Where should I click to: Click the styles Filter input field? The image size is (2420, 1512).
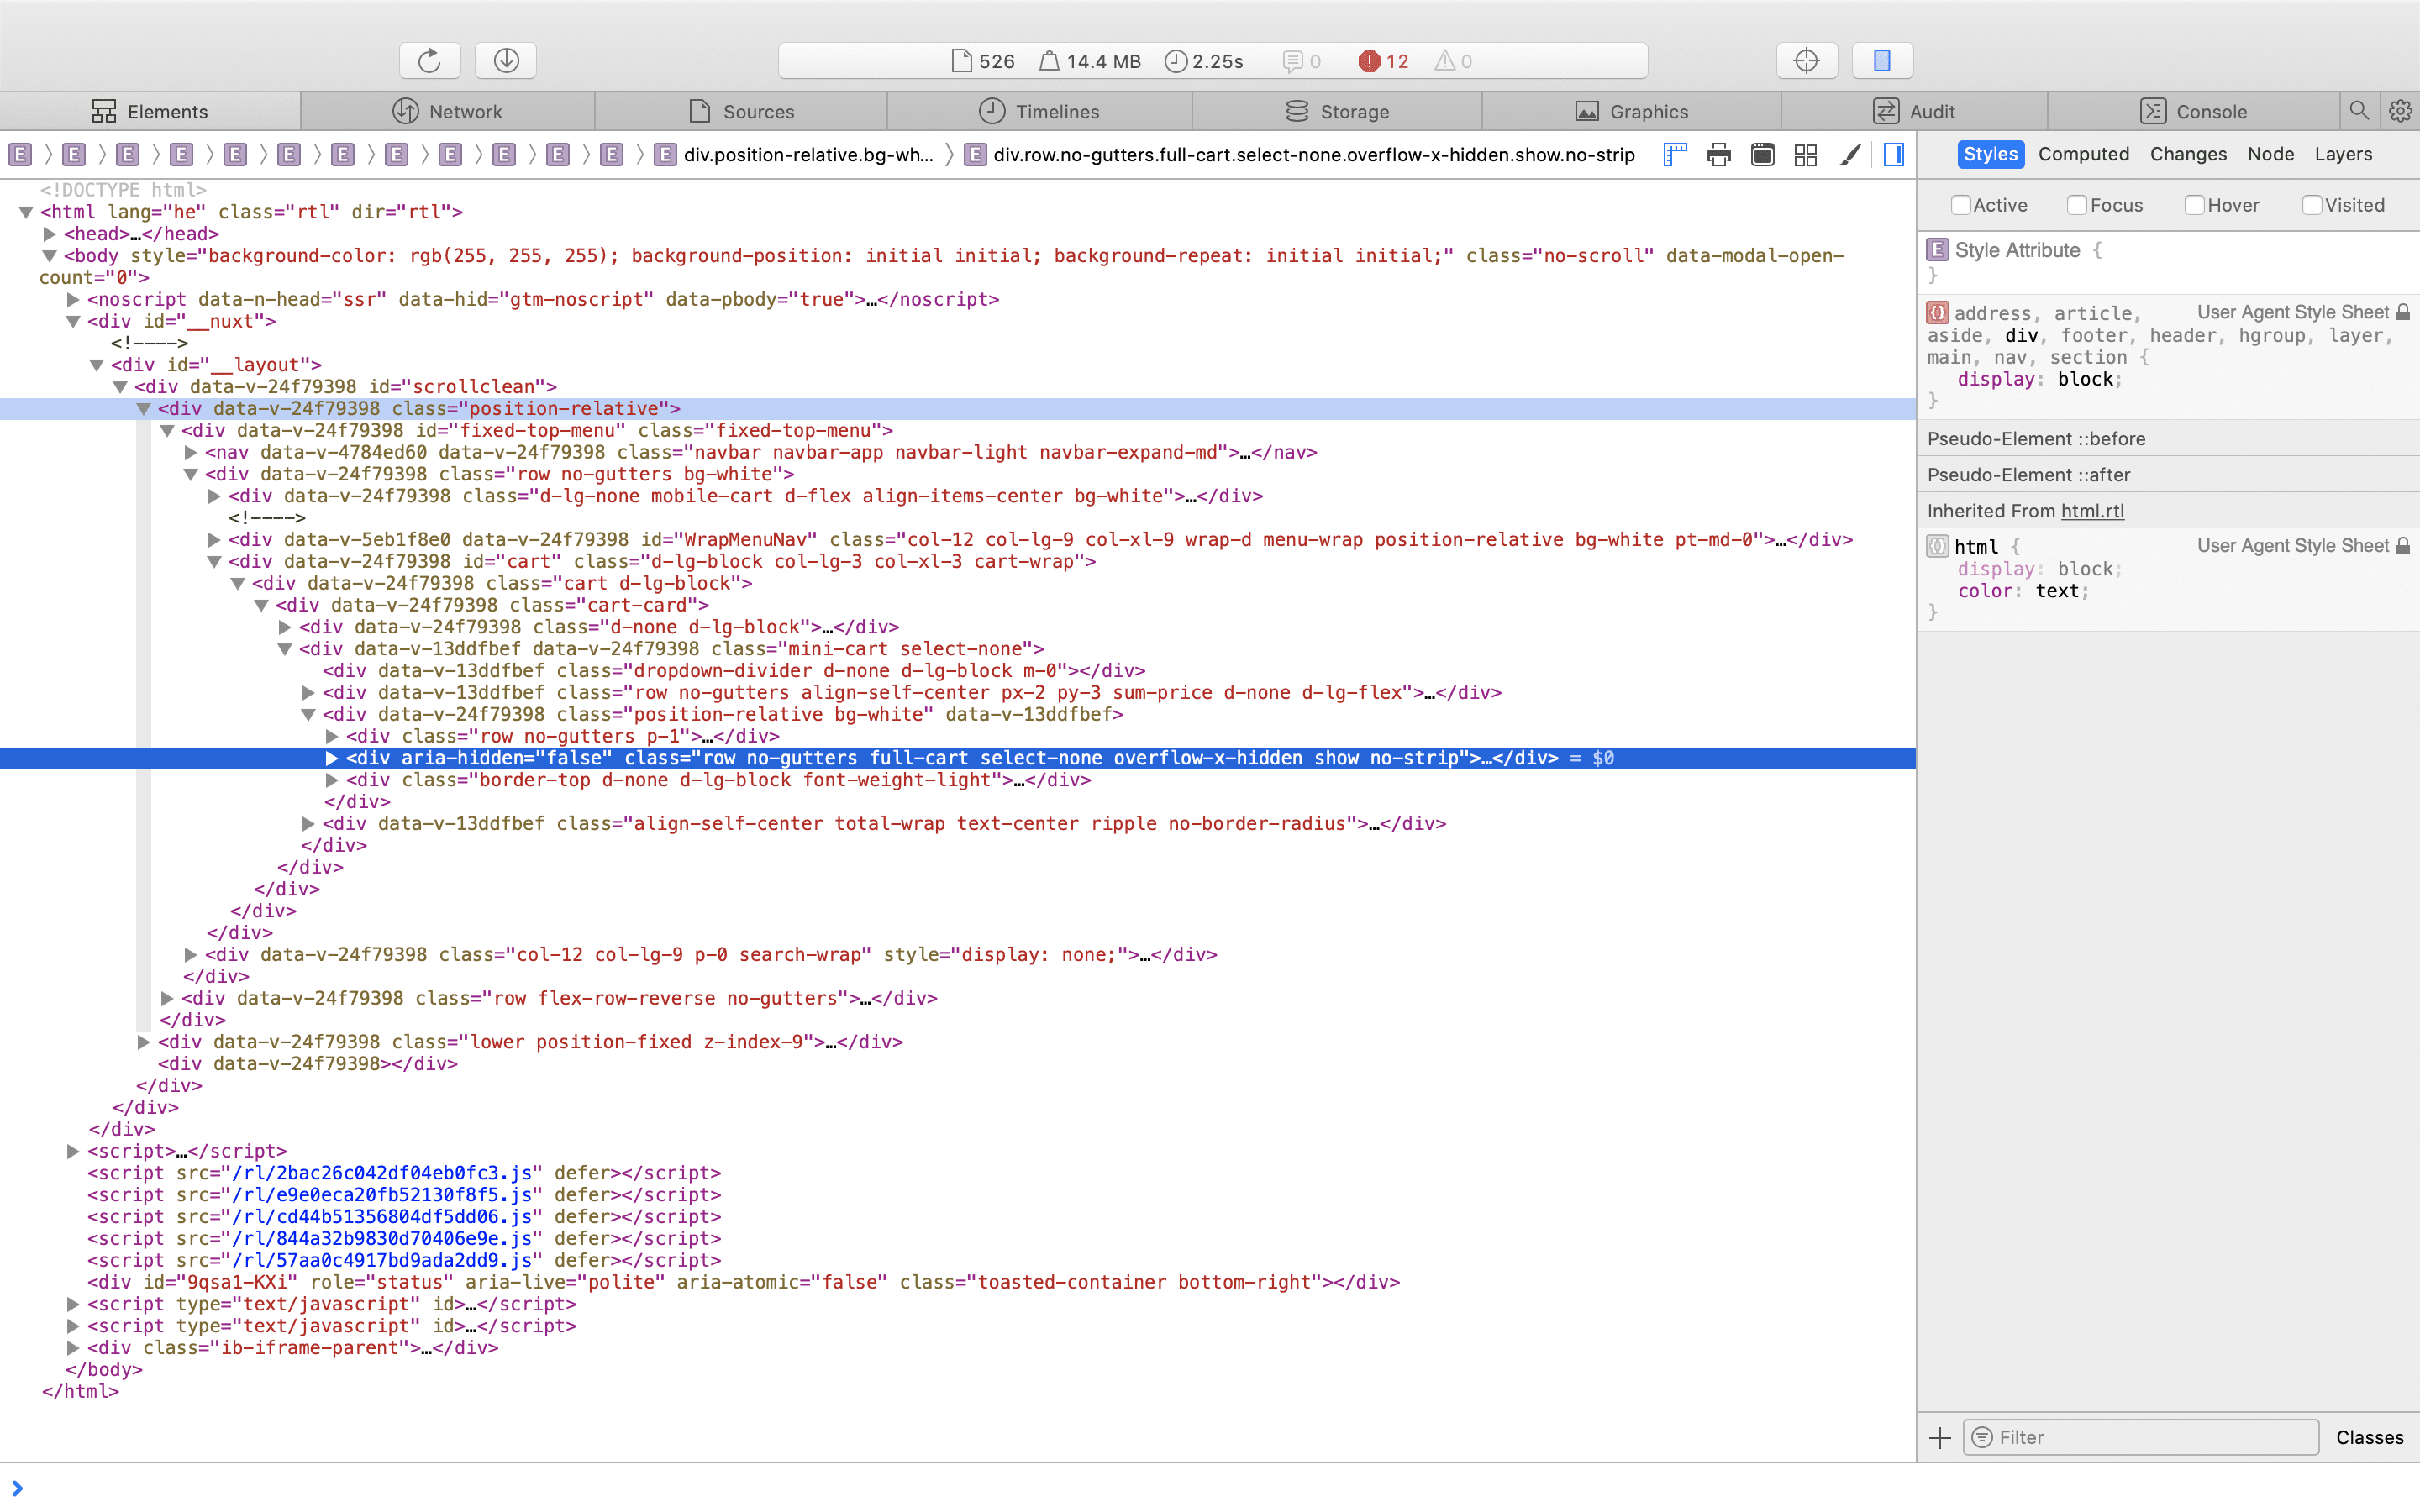click(x=2140, y=1437)
